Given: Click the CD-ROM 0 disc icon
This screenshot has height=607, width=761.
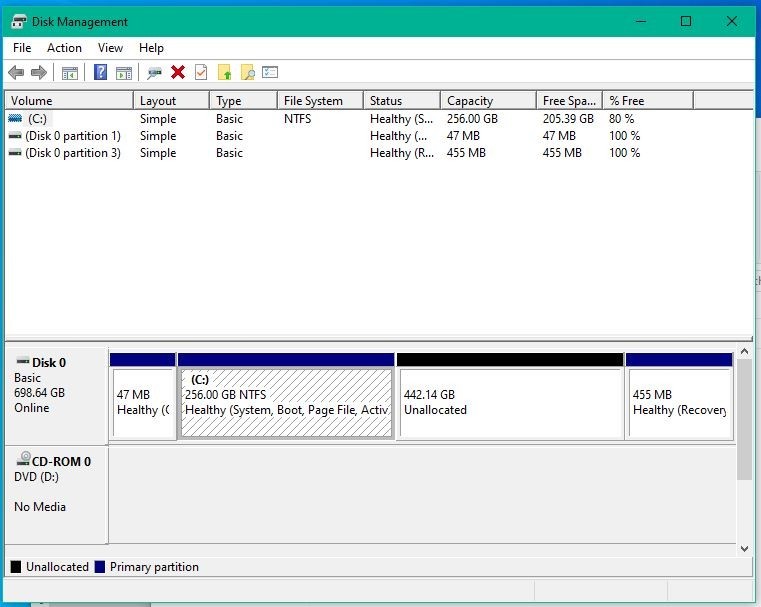Looking at the screenshot, I should point(23,459).
